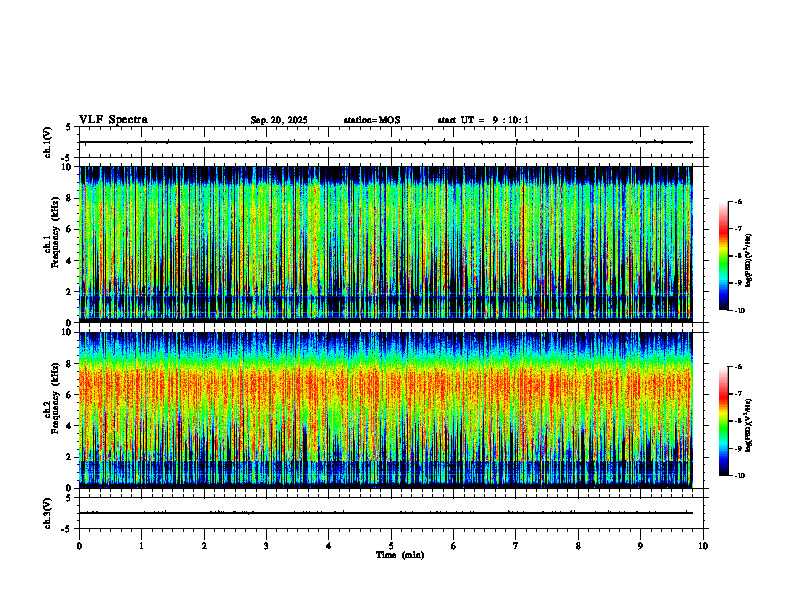Click the ch.1 frequency tick label "2"

pos(69,292)
